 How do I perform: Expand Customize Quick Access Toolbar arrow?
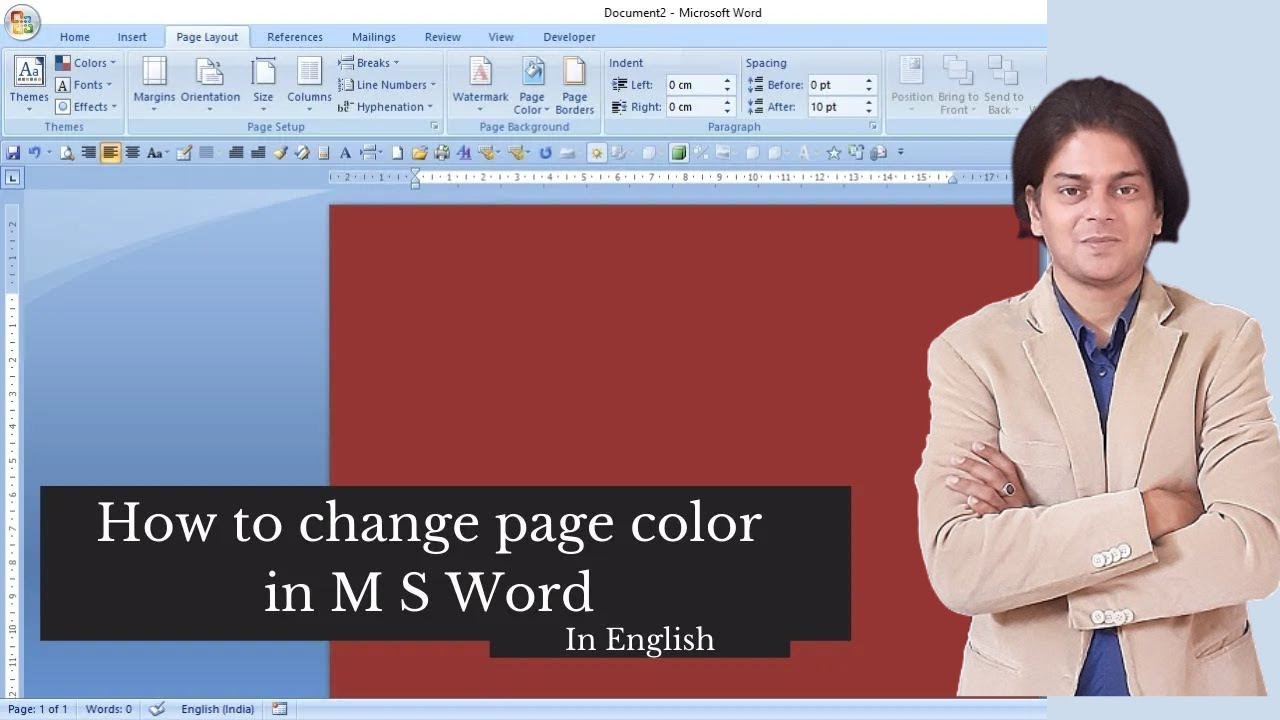(901, 153)
